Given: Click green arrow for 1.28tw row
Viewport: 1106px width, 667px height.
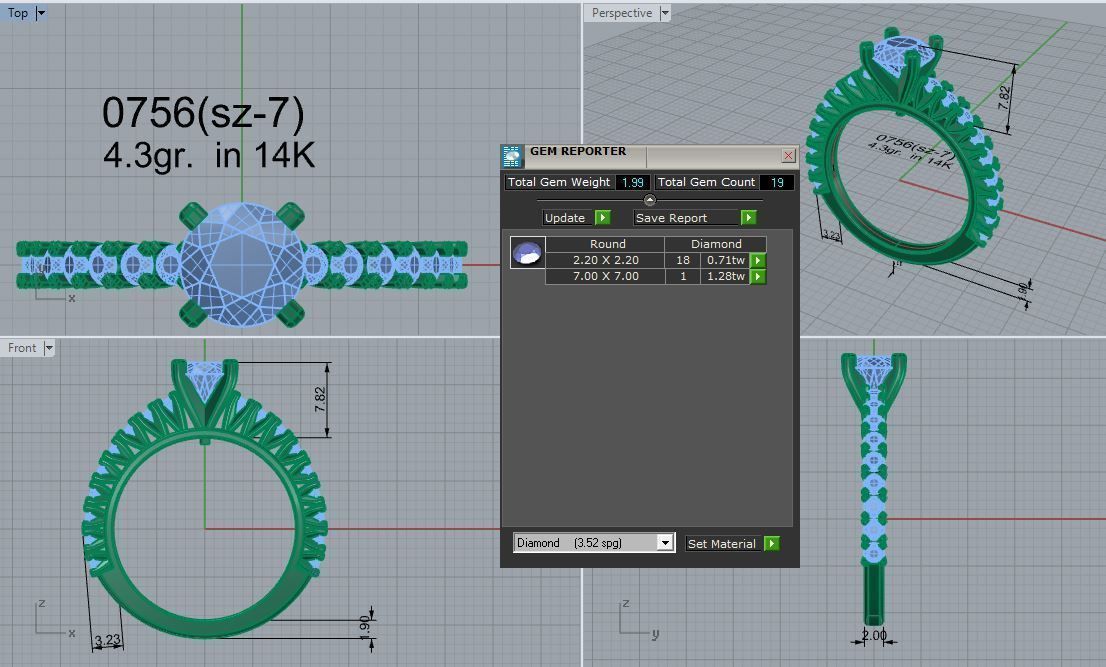Looking at the screenshot, I should [x=758, y=276].
